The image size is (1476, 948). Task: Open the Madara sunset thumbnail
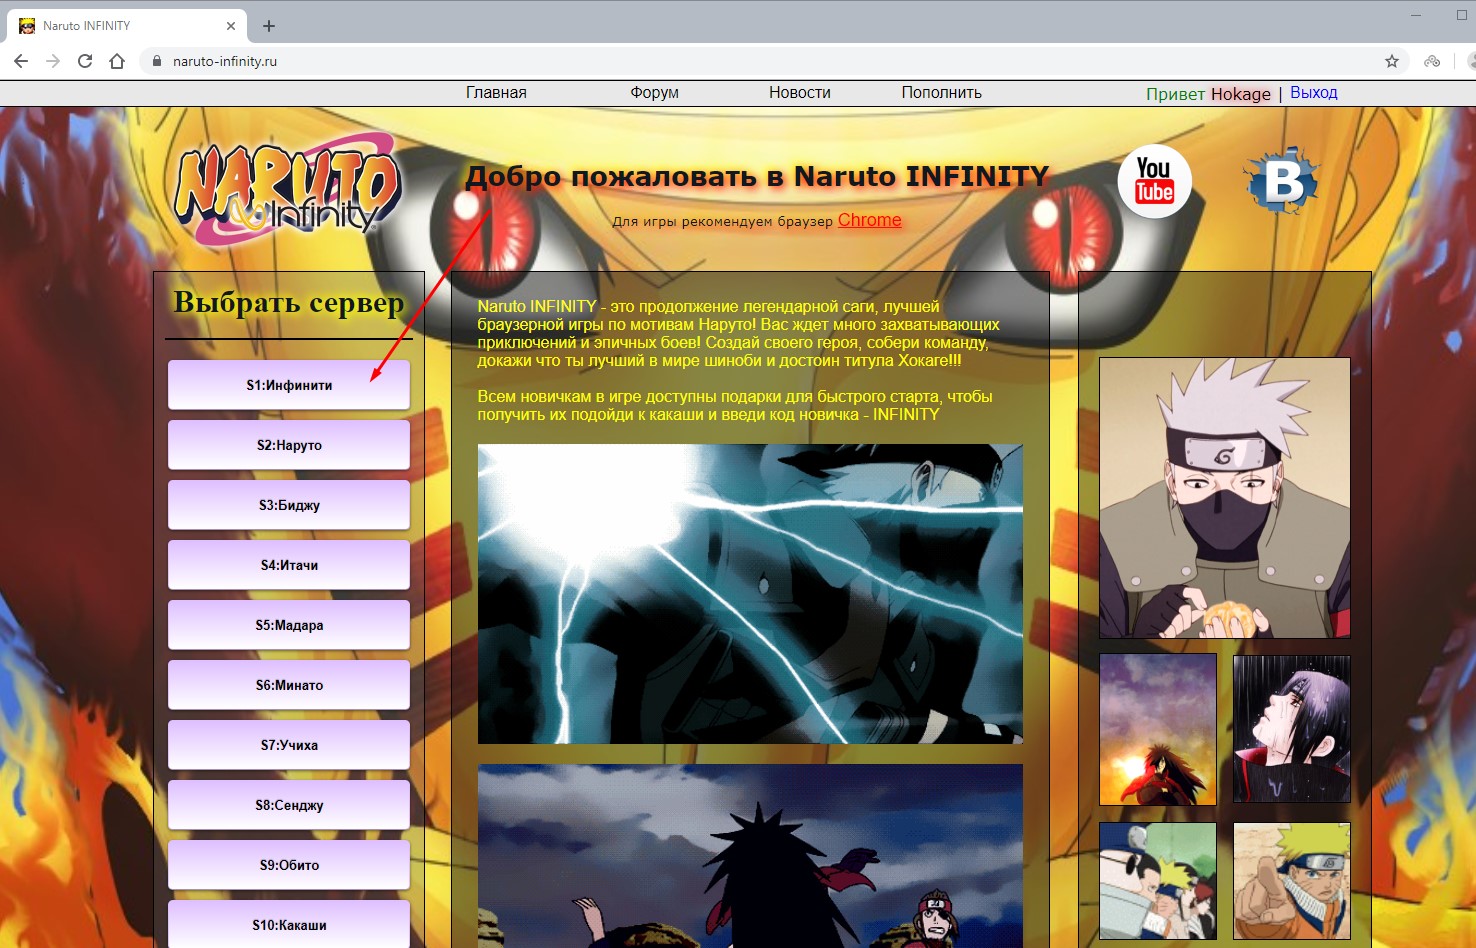(x=1158, y=729)
